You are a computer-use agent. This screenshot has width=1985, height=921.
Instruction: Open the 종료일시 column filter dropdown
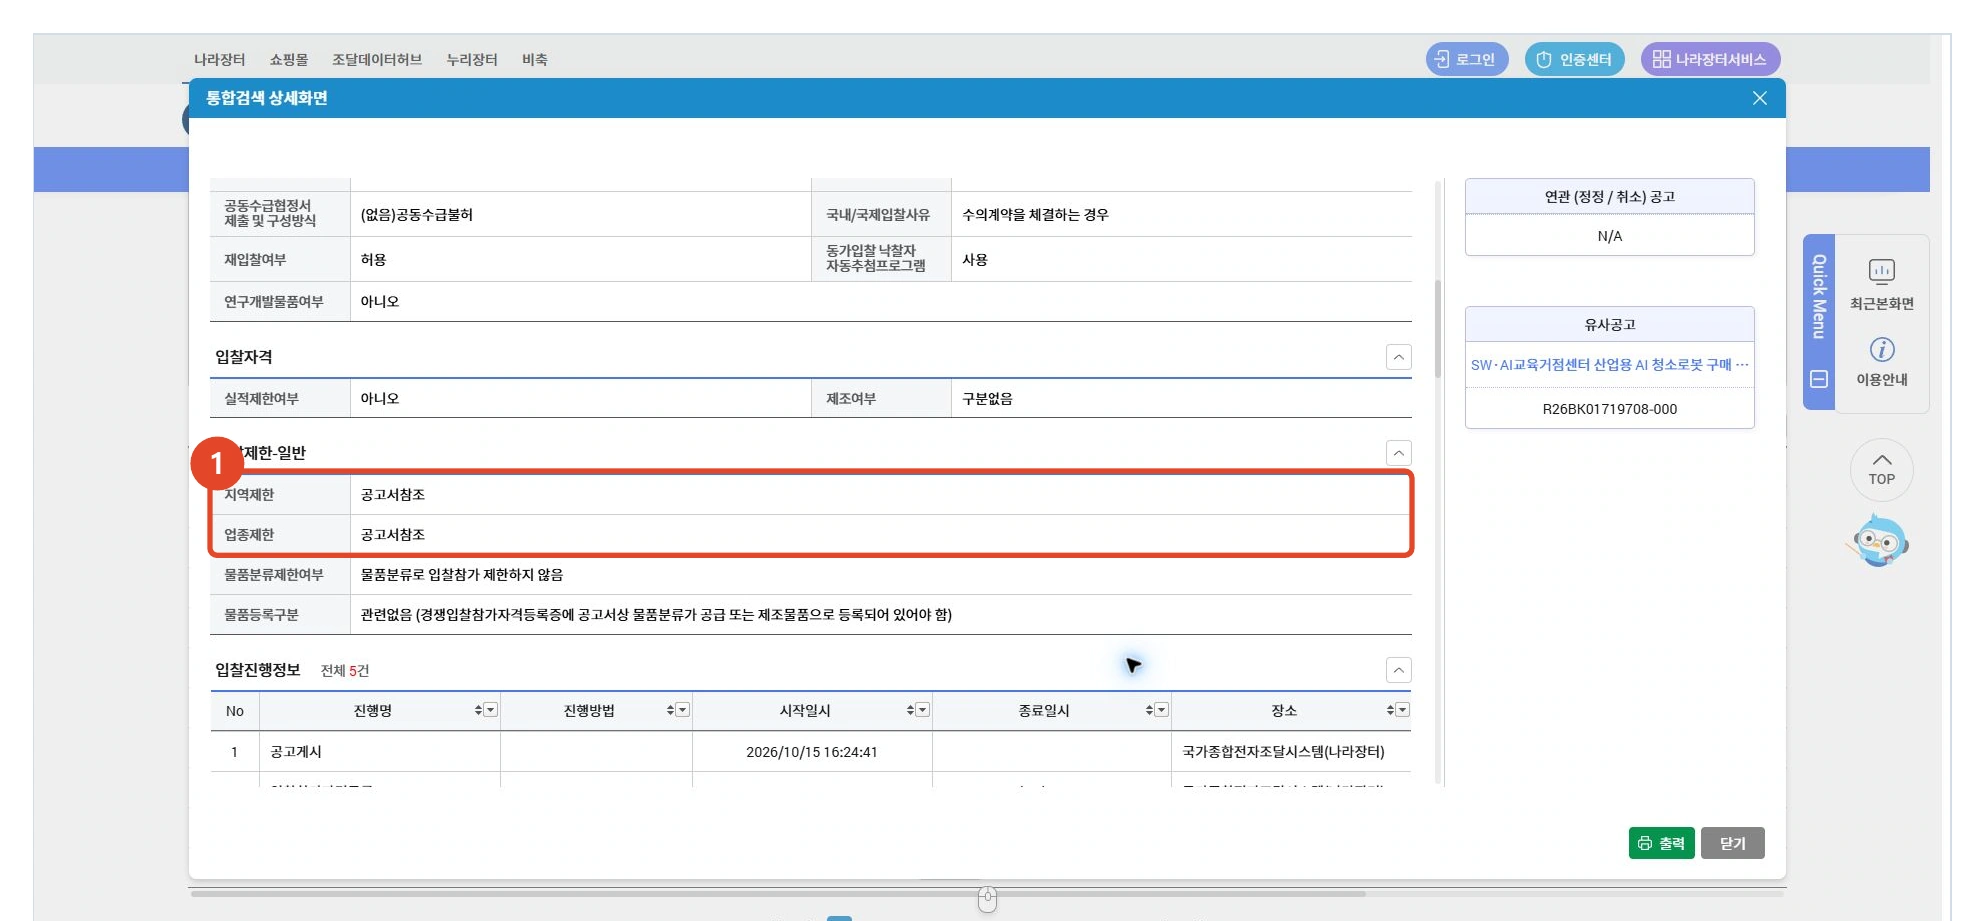(1161, 710)
